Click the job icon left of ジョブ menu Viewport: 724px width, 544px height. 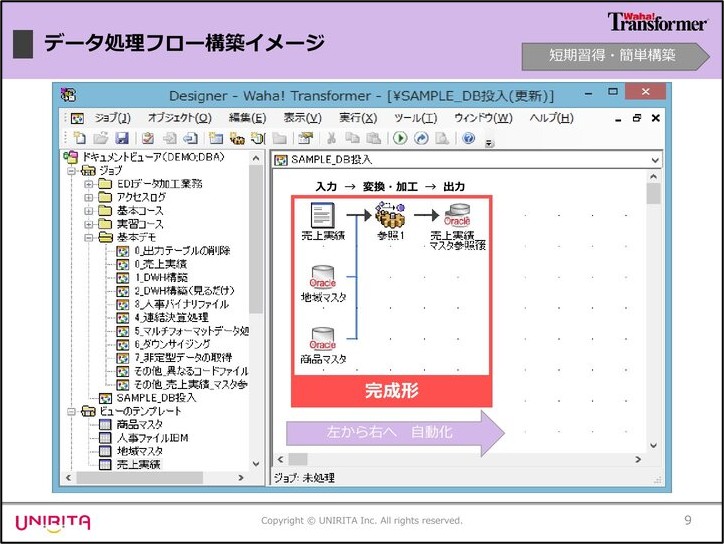(77, 118)
